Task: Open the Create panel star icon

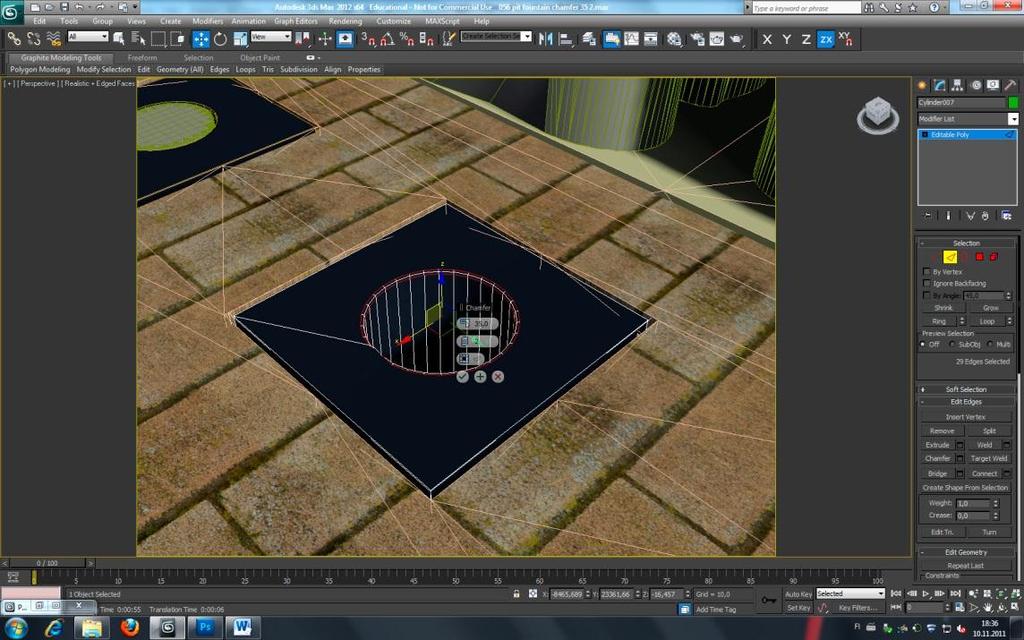Action: click(x=922, y=86)
